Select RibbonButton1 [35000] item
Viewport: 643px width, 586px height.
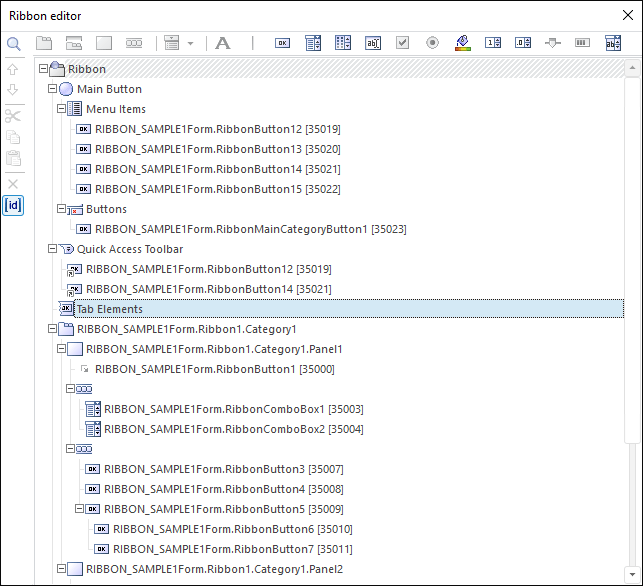tap(215, 369)
